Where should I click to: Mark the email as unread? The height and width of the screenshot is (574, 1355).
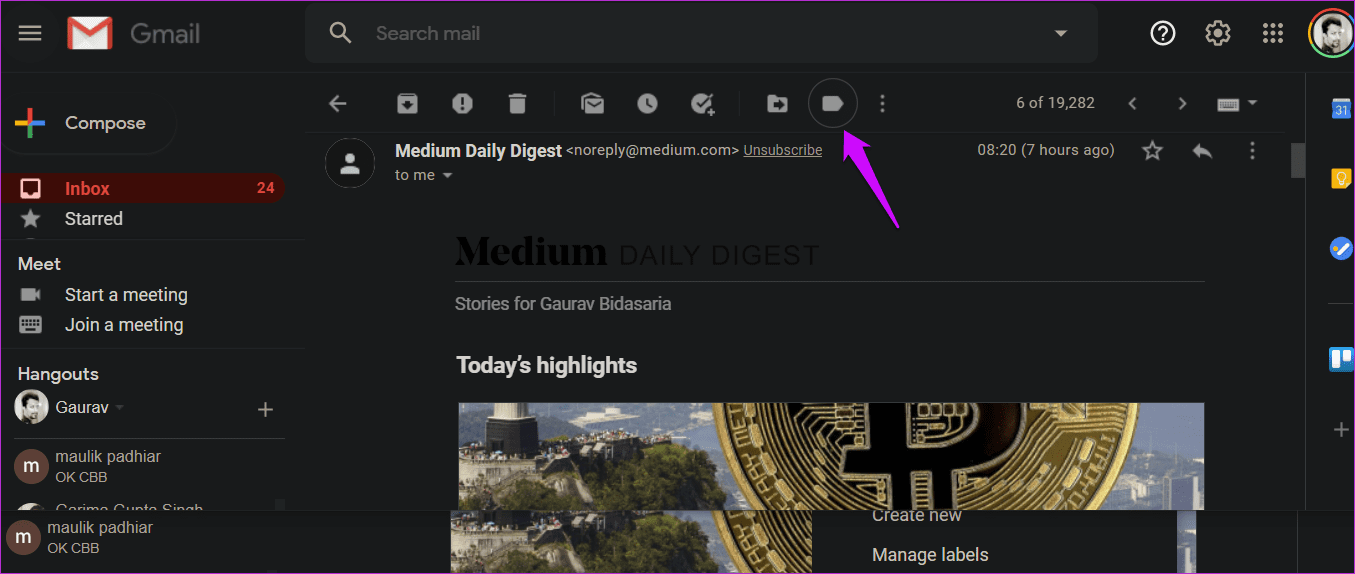[592, 103]
